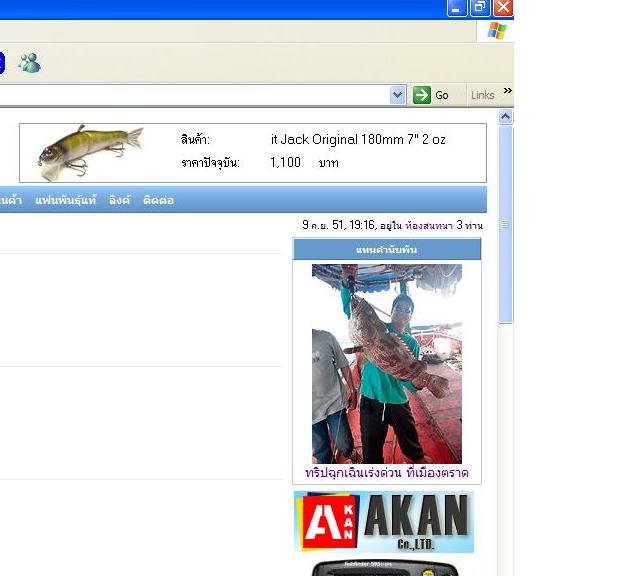This screenshot has height=576, width=640.
Task: Open the Windows Messenger toolbar icon
Action: [x=29, y=63]
